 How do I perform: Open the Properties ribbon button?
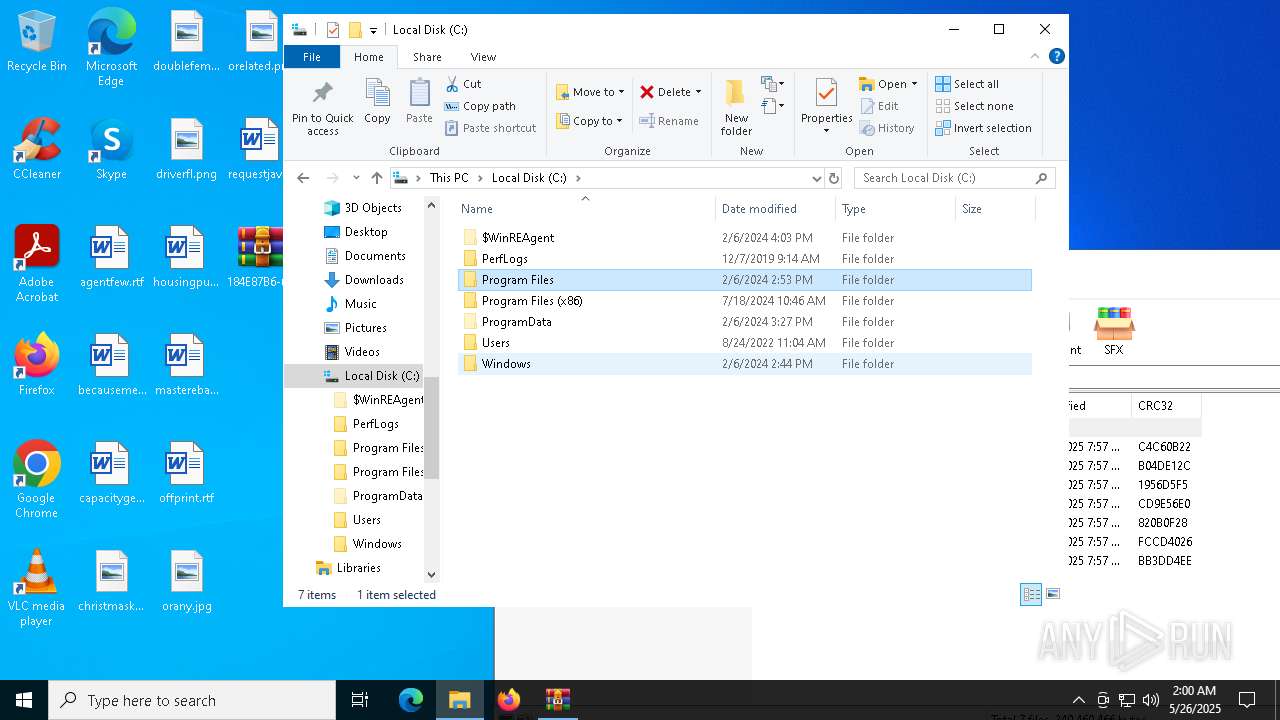(x=826, y=108)
